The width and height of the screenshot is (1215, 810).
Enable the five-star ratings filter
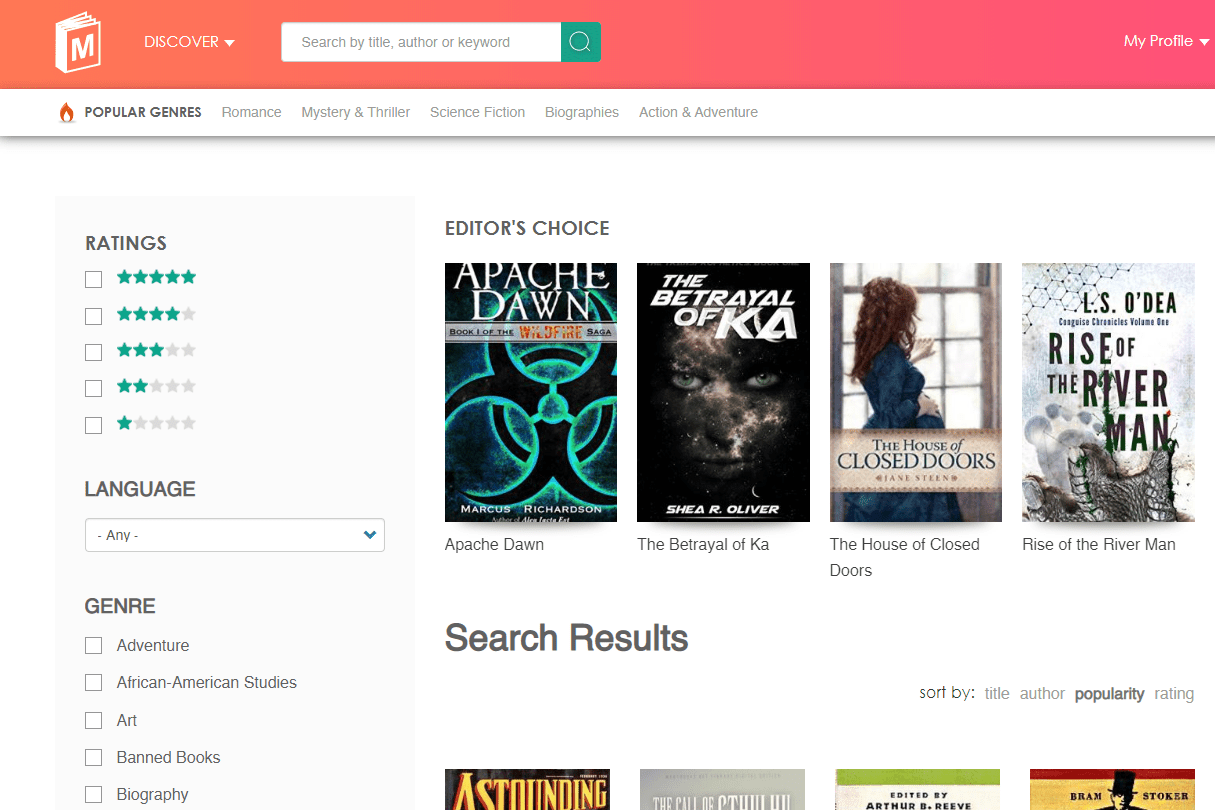coord(93,279)
